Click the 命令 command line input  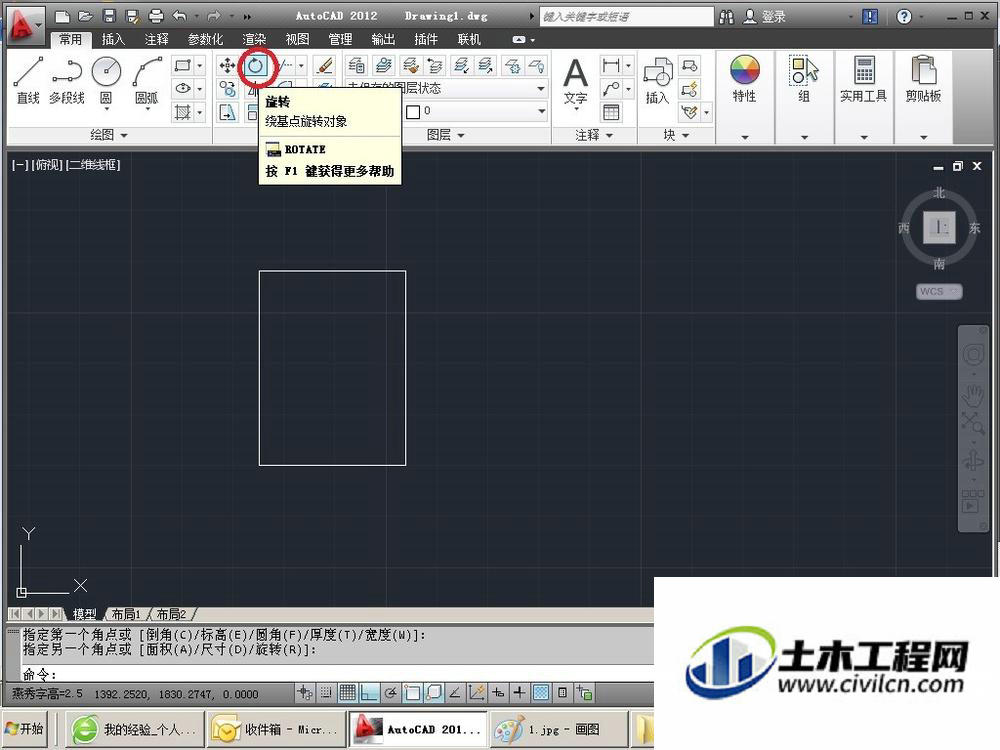338,673
